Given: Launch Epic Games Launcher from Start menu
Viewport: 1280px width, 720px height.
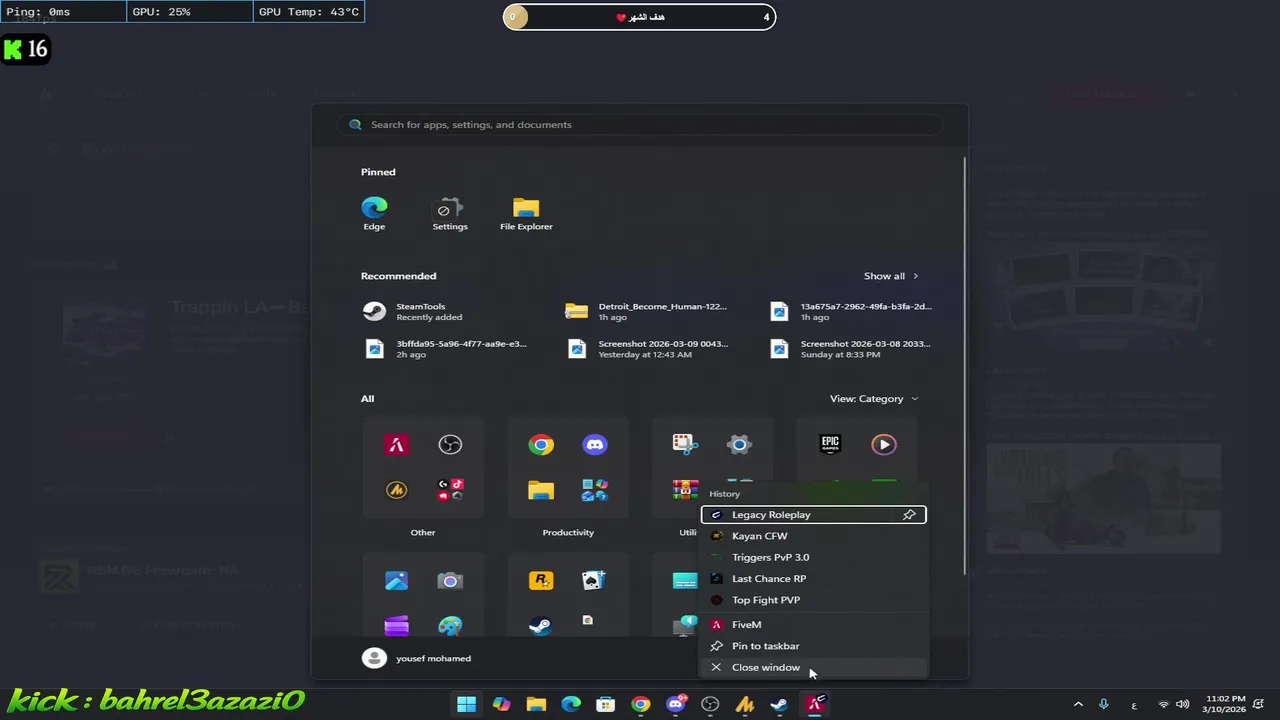Looking at the screenshot, I should pyautogui.click(x=830, y=445).
